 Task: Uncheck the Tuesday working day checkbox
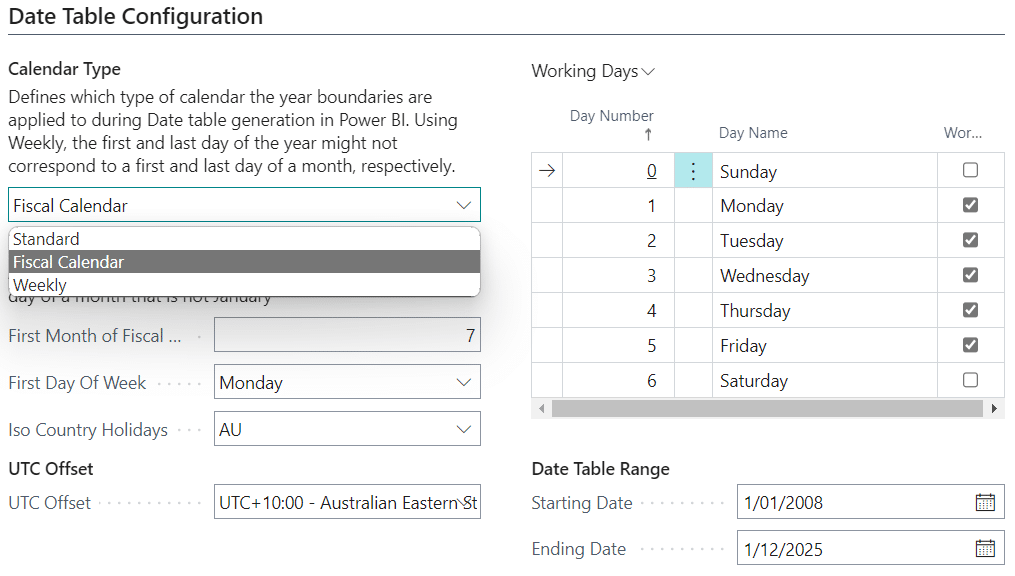pos(970,240)
